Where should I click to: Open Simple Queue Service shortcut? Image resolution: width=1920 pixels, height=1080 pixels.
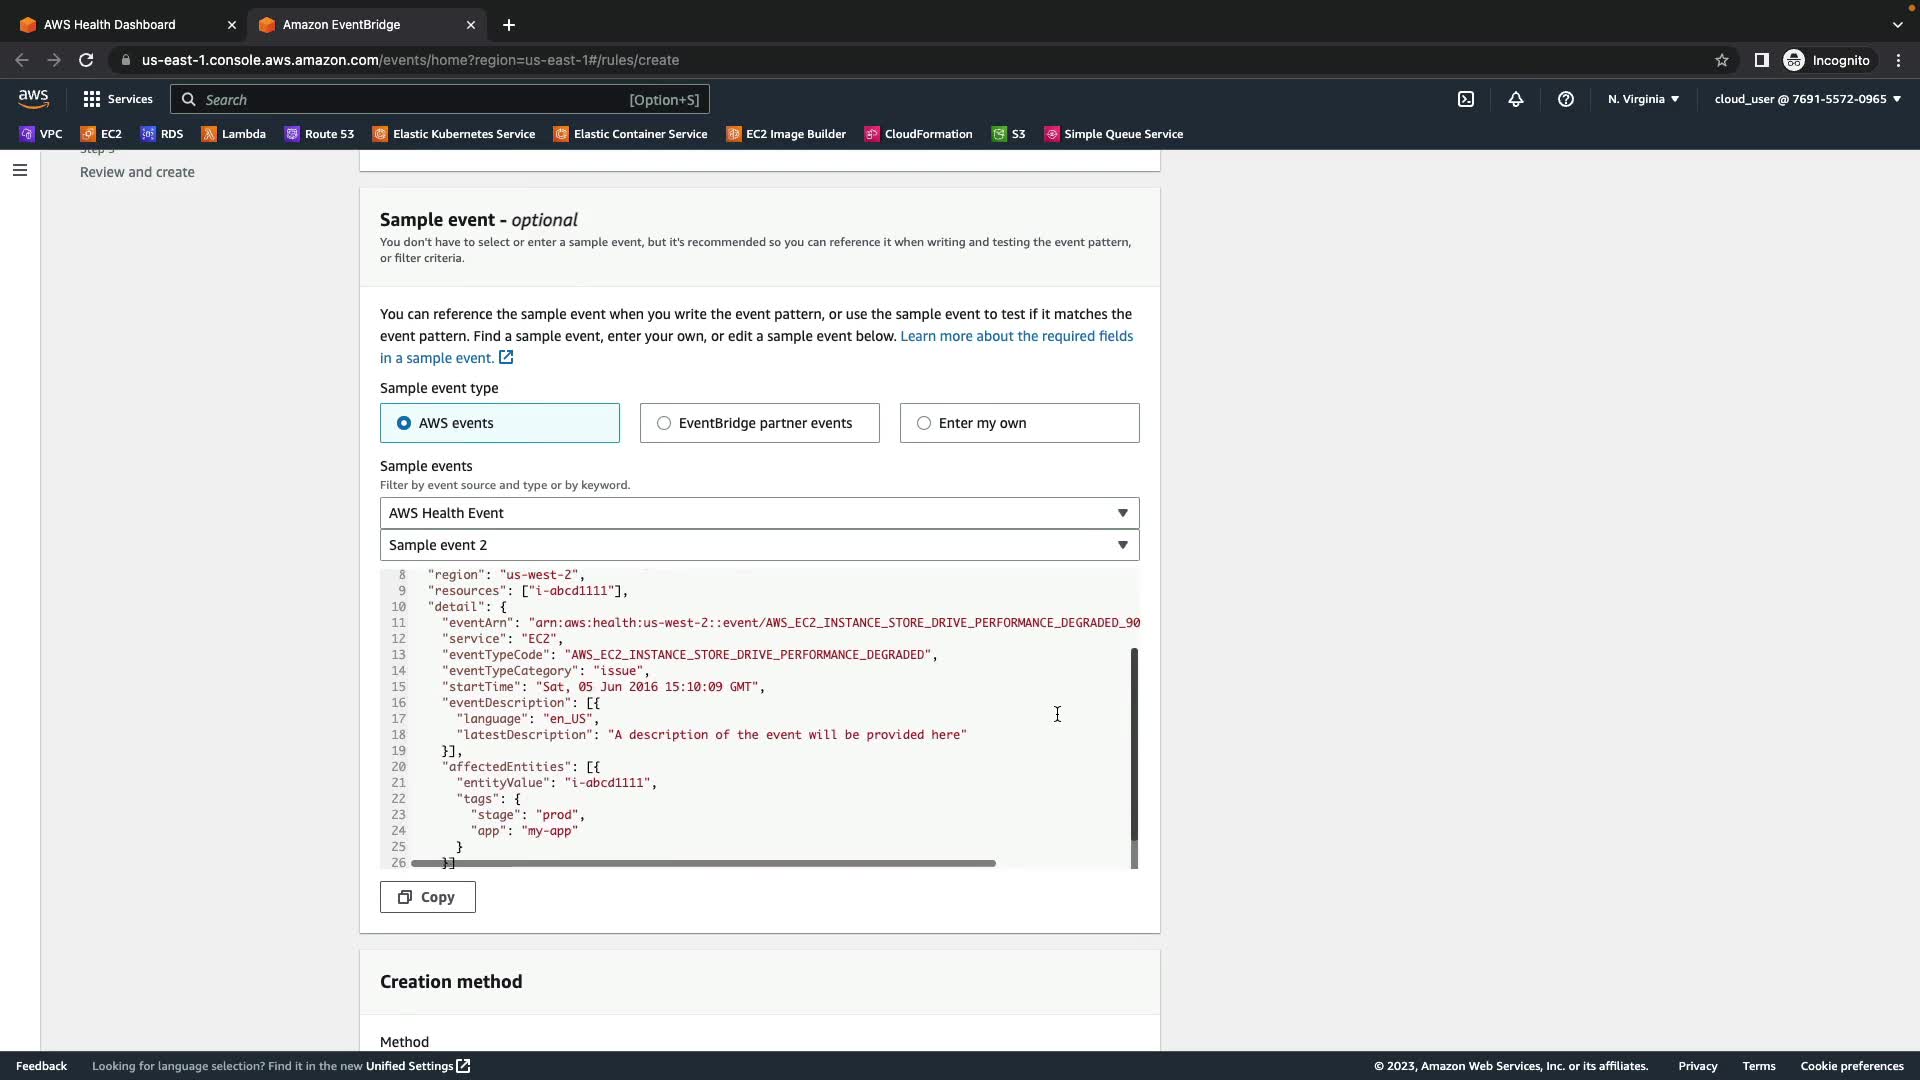tap(1113, 134)
